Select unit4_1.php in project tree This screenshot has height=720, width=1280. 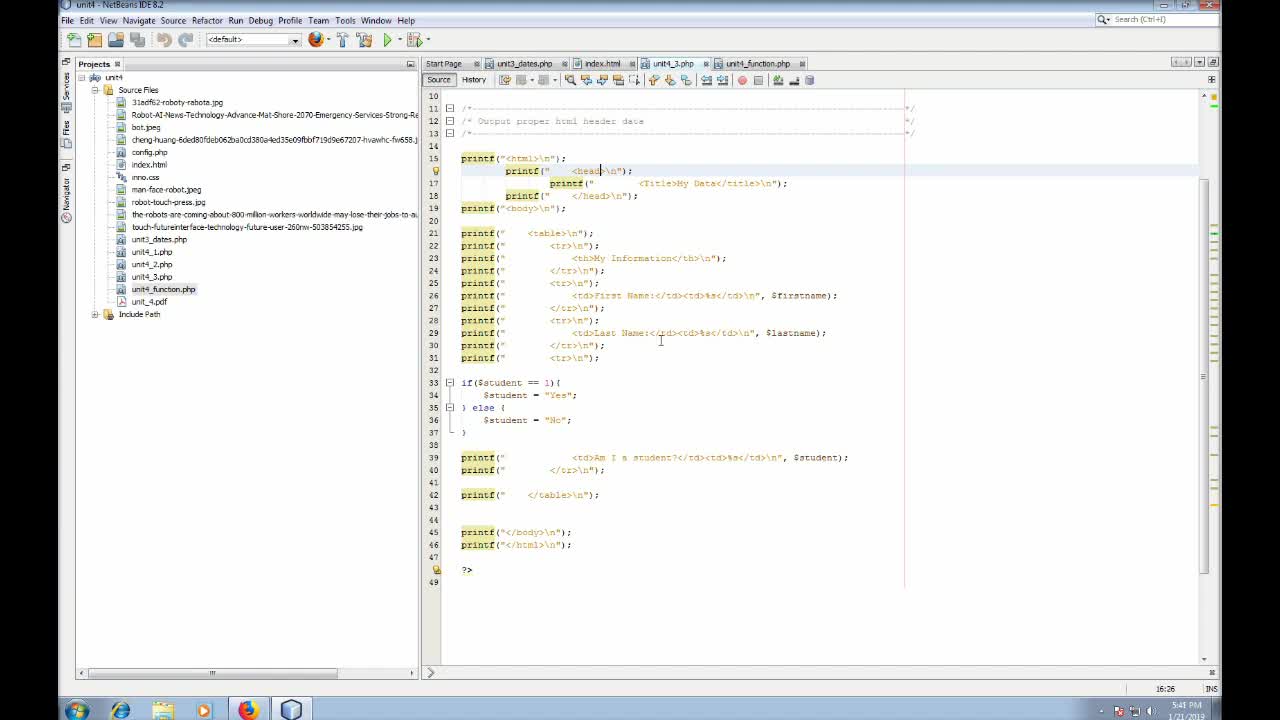pos(152,252)
